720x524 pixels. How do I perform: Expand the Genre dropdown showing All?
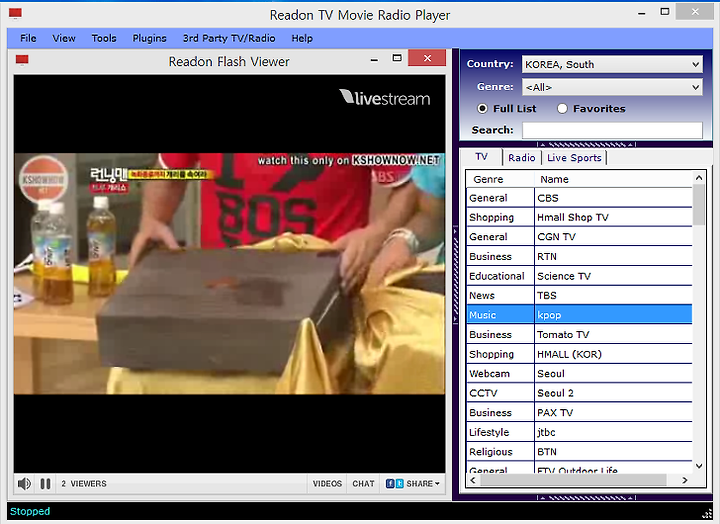pos(612,87)
